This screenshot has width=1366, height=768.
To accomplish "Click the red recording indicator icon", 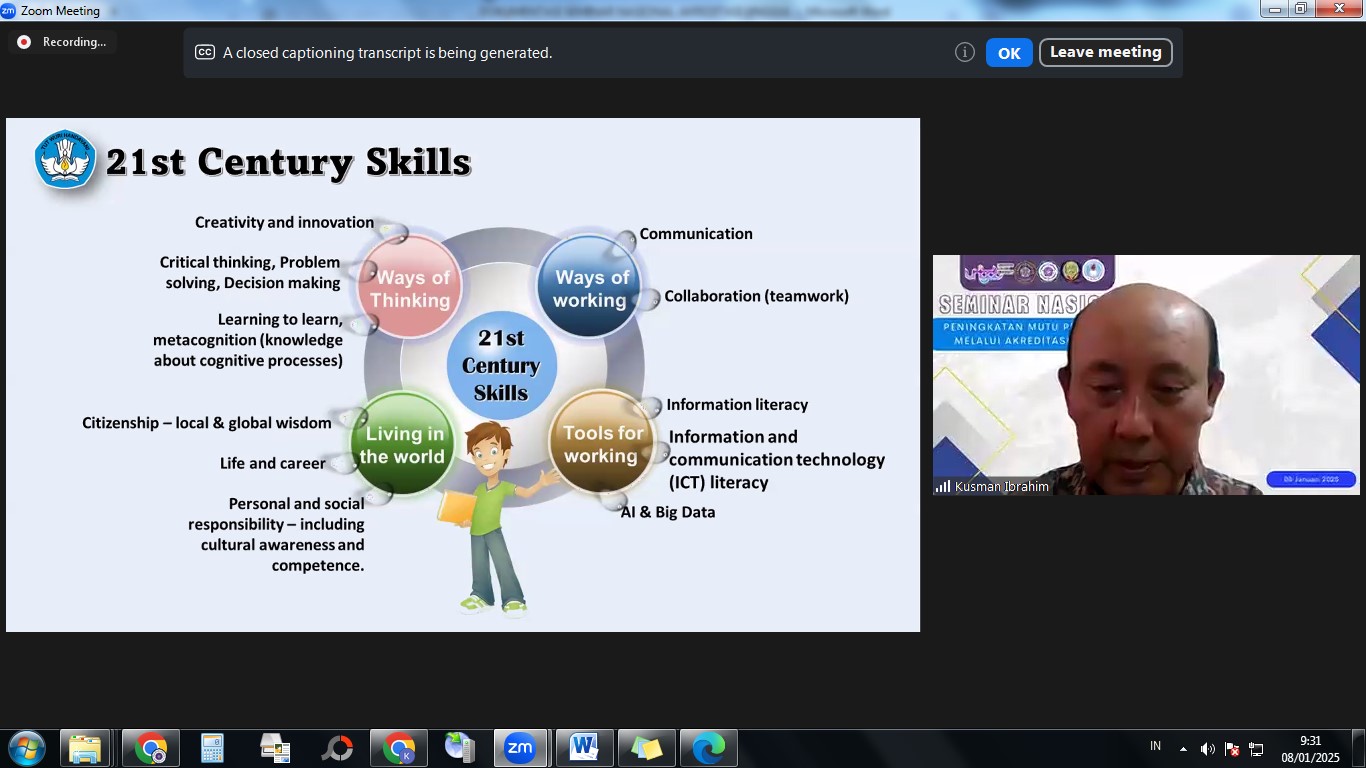I will click(x=24, y=42).
